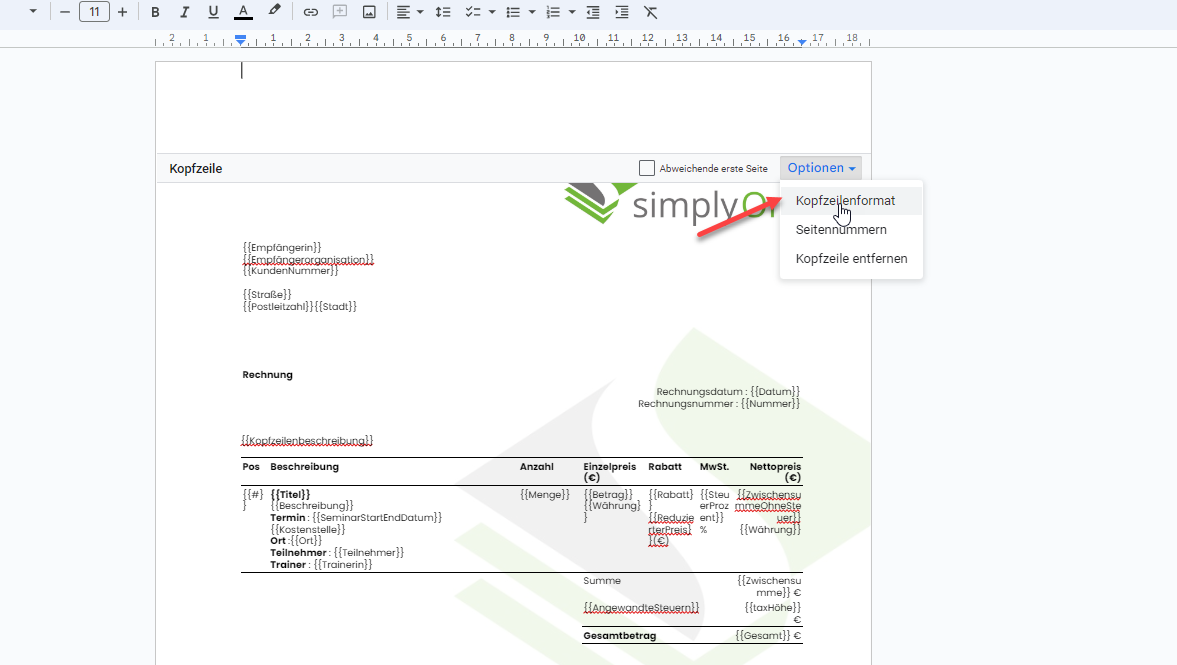Click the insert image icon
Screen dimensions: 1177x665
tap(369, 12)
